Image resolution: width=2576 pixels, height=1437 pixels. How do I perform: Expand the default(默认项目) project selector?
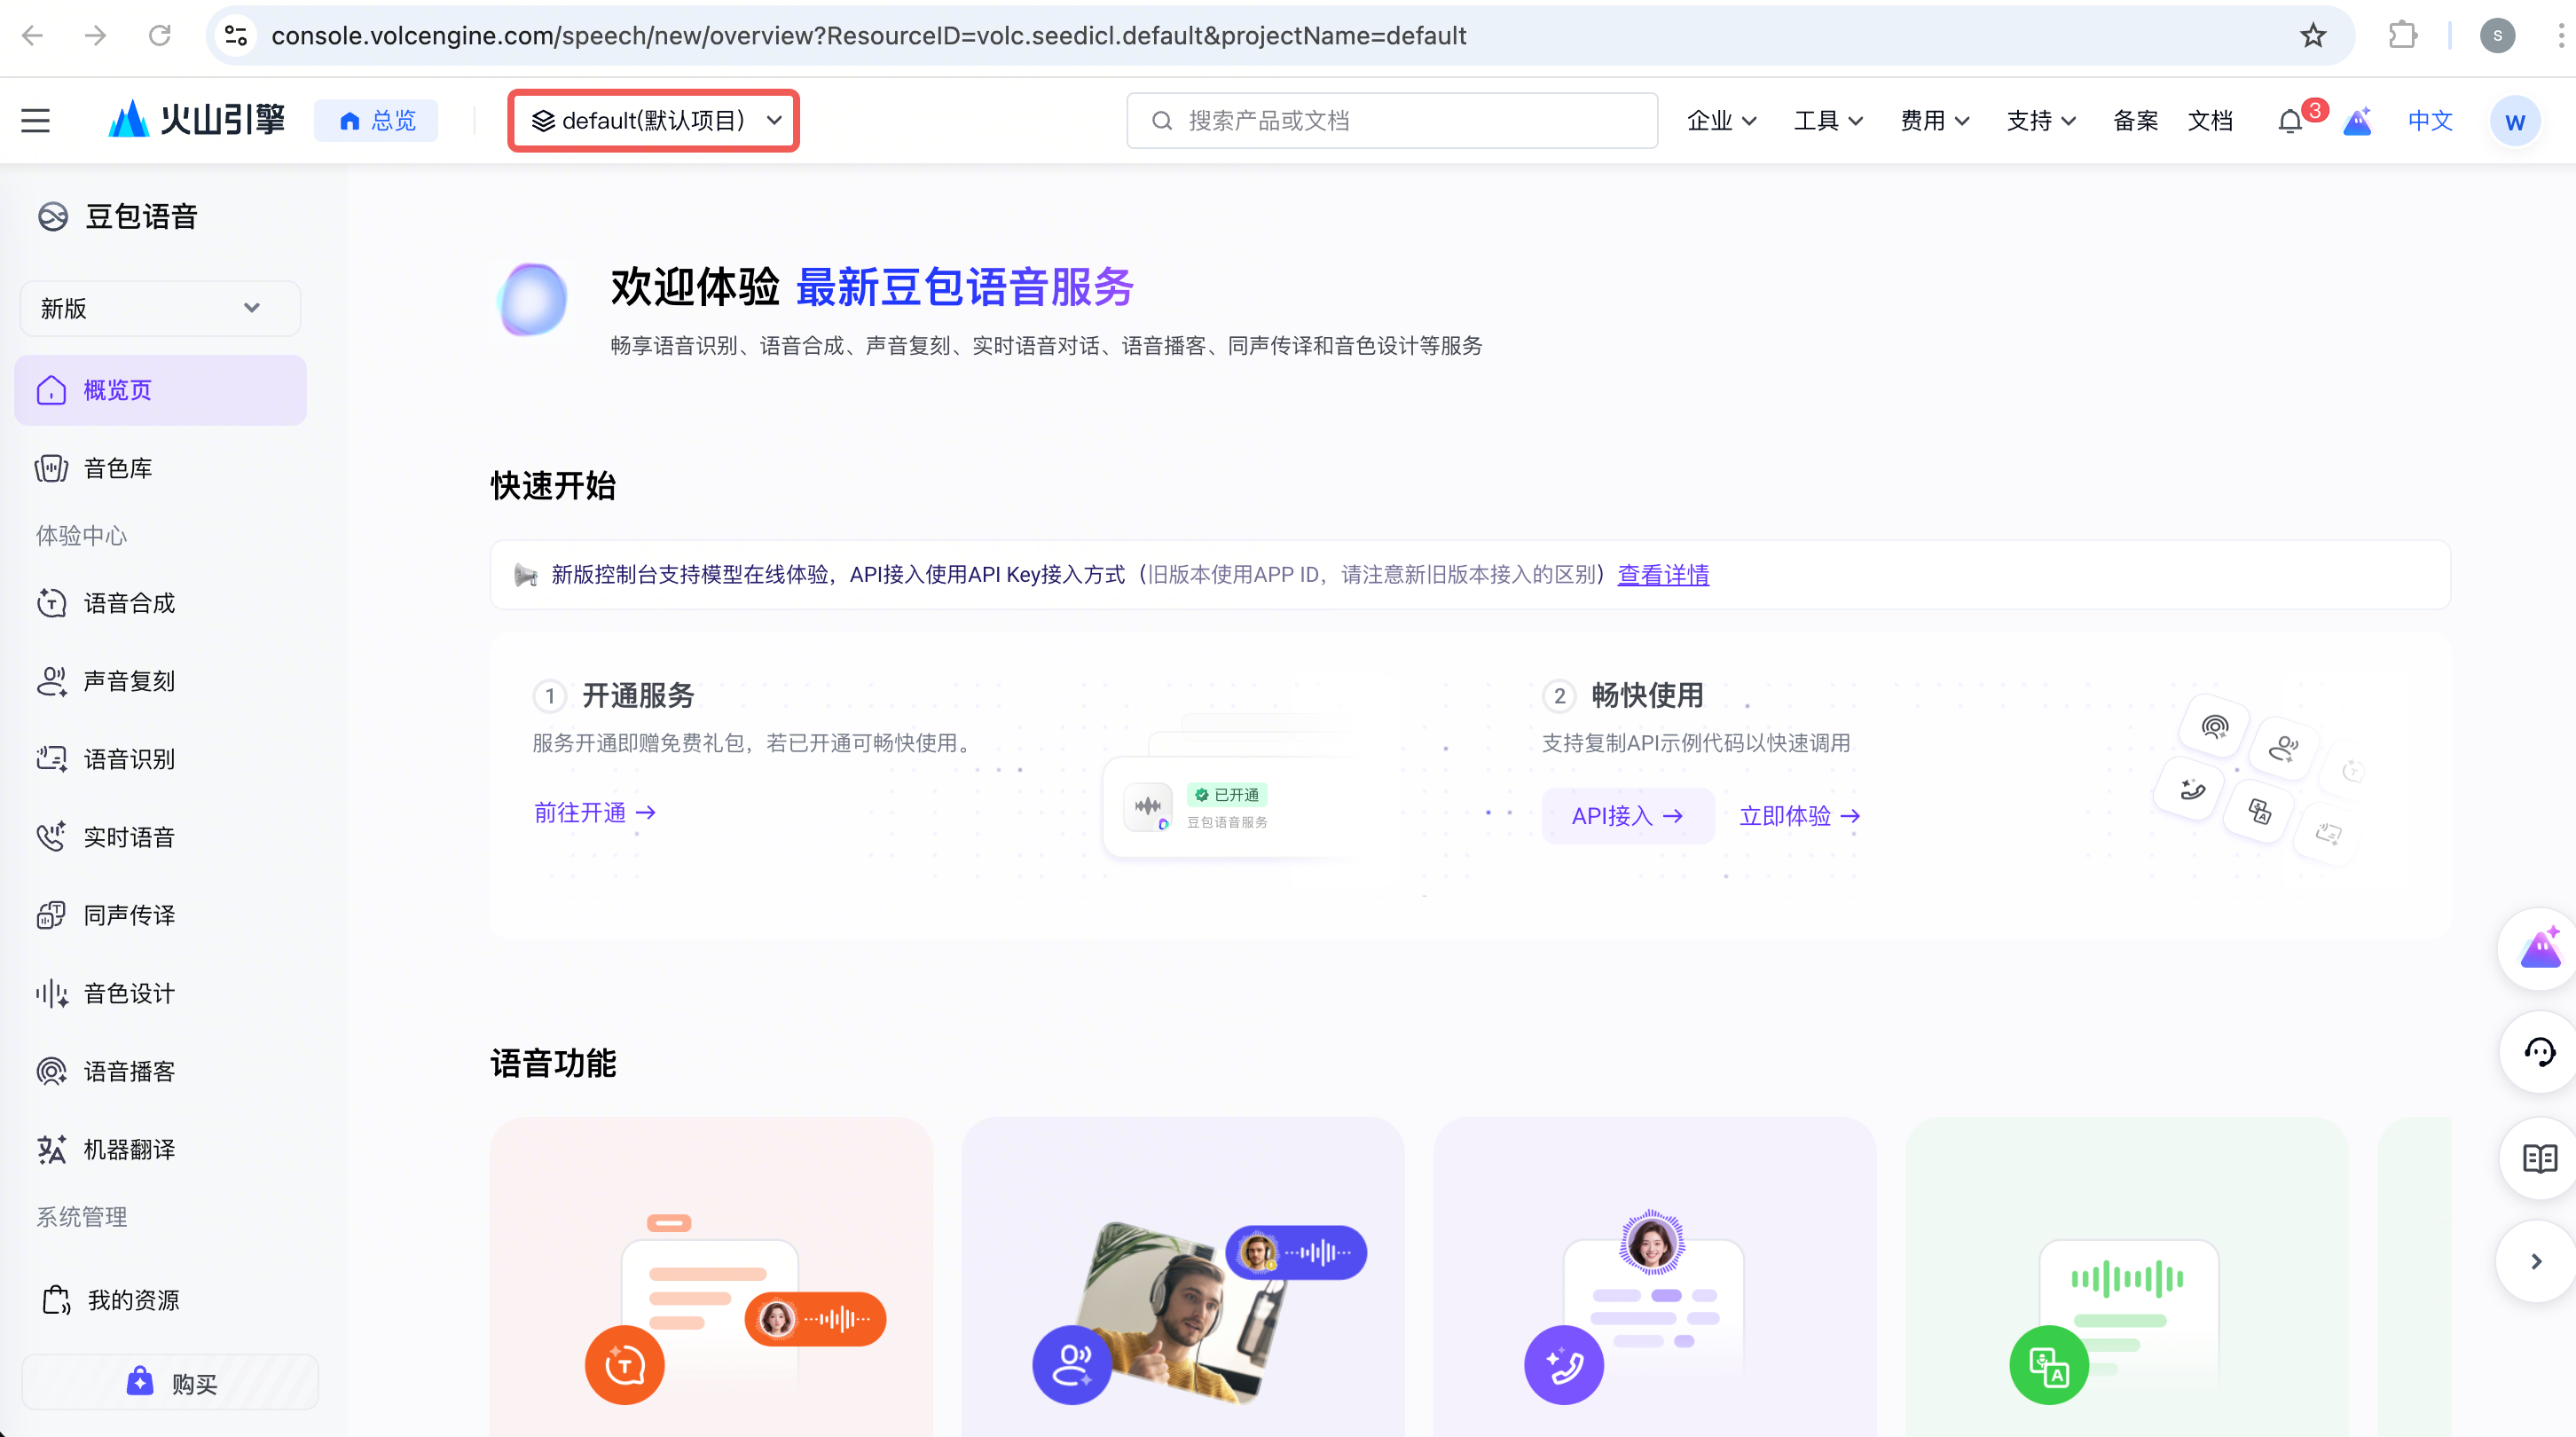coord(654,121)
